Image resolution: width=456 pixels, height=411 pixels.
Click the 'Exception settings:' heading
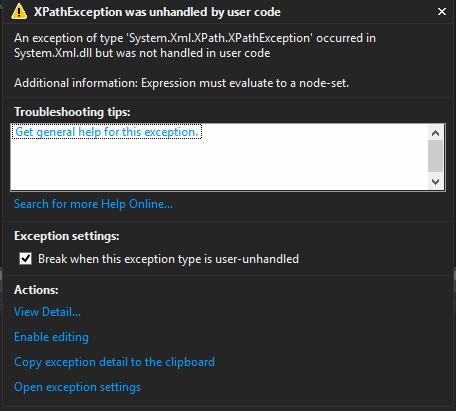click(x=67, y=236)
